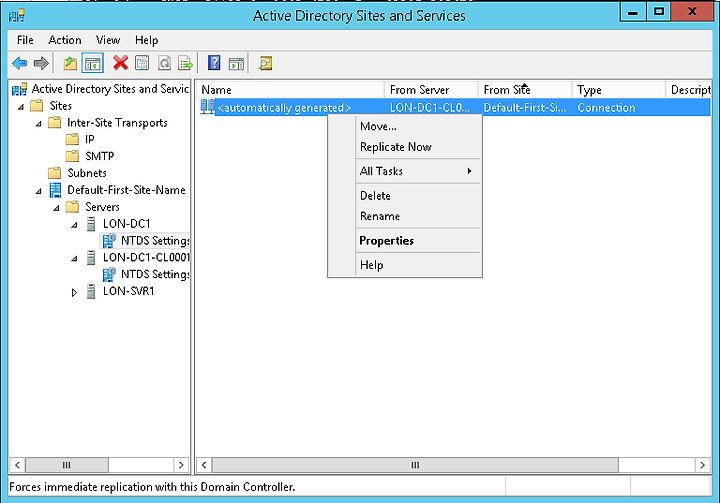
Task: Minimize the Sites and Services window
Action: pos(632,12)
